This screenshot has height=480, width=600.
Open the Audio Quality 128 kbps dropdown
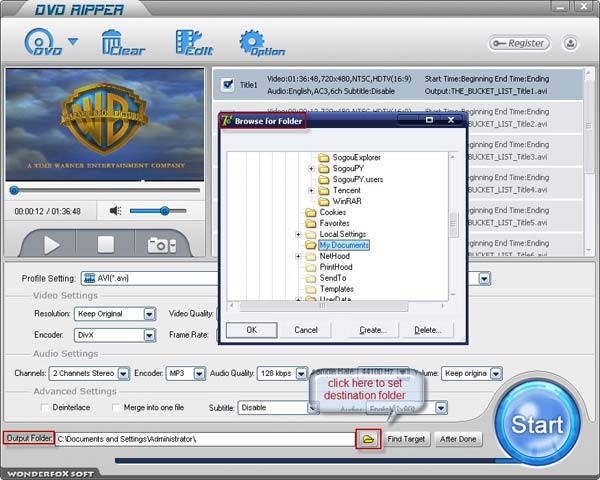click(282, 373)
